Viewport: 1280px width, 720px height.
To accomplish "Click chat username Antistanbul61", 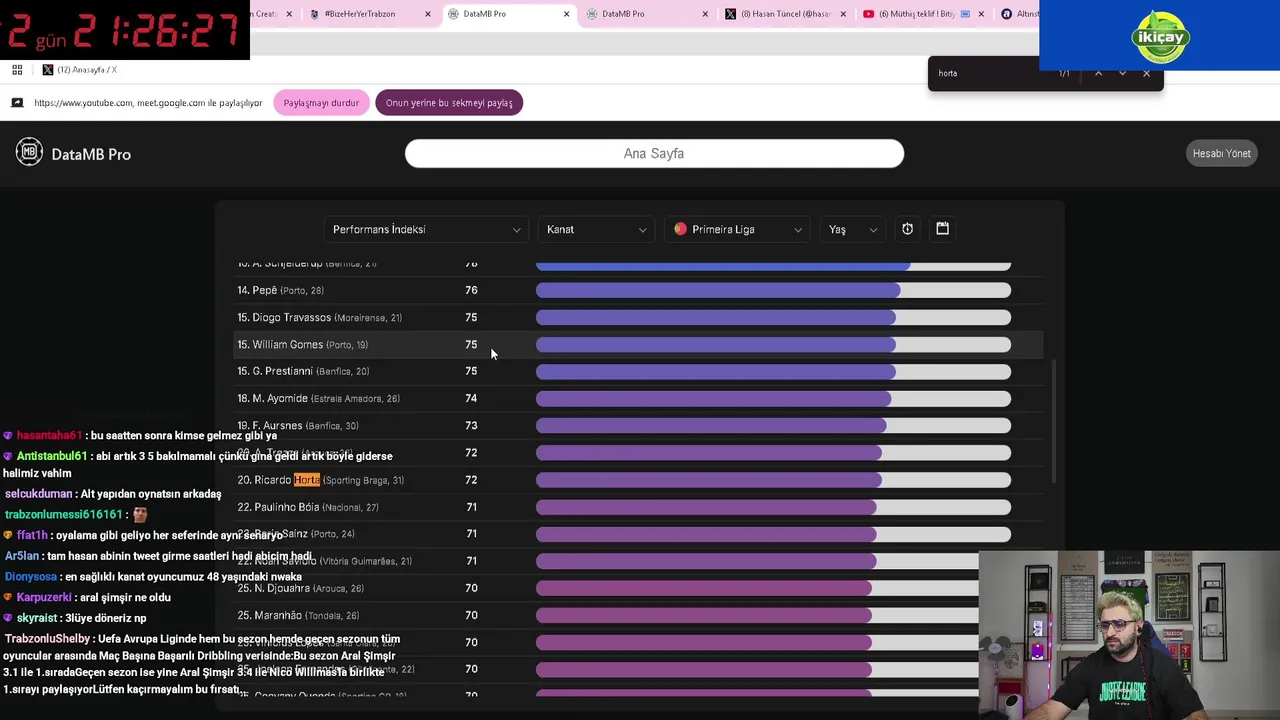I will tap(51, 456).
